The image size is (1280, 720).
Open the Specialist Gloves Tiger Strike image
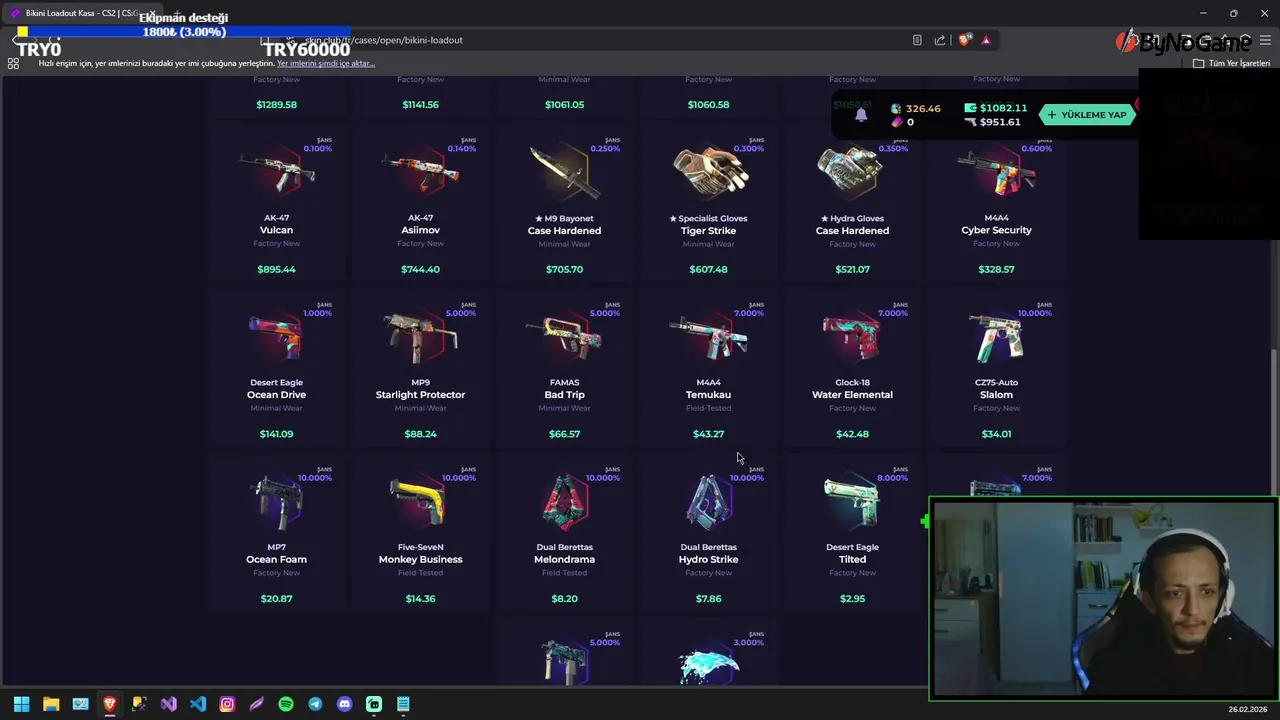[x=709, y=172]
